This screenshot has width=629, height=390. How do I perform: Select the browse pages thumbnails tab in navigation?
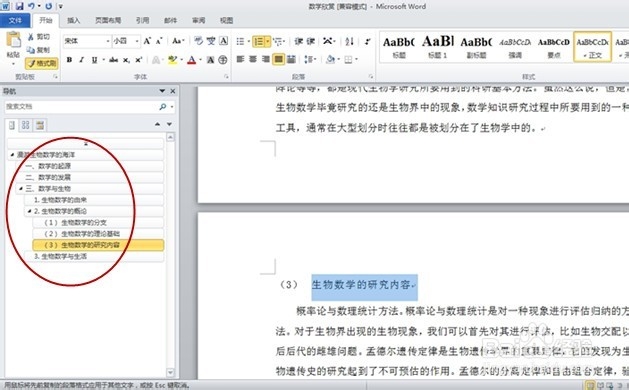25,125
